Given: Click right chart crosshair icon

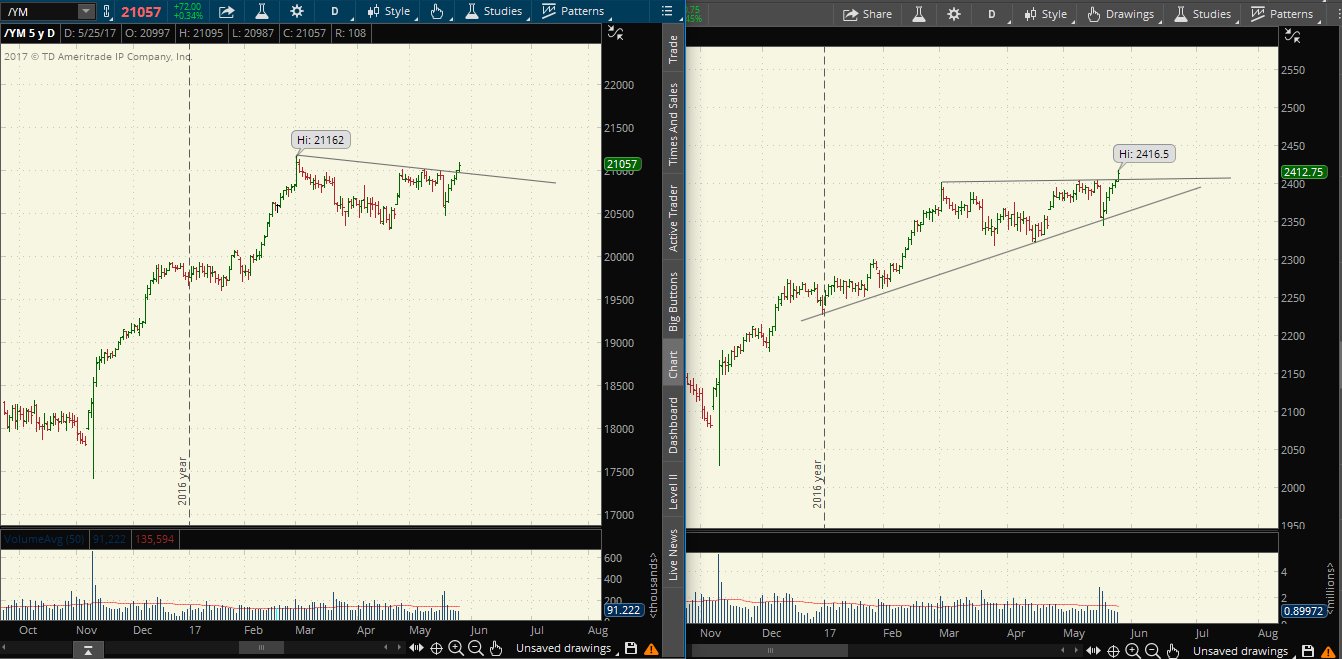Looking at the screenshot, I should click(1113, 651).
